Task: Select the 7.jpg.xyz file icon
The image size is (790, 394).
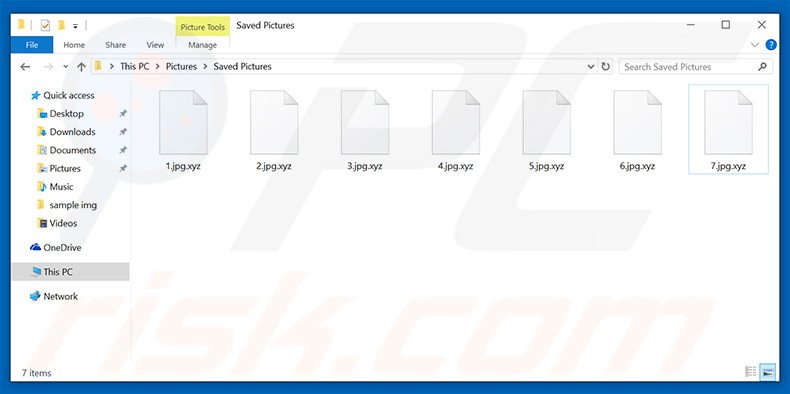Action: tap(728, 122)
